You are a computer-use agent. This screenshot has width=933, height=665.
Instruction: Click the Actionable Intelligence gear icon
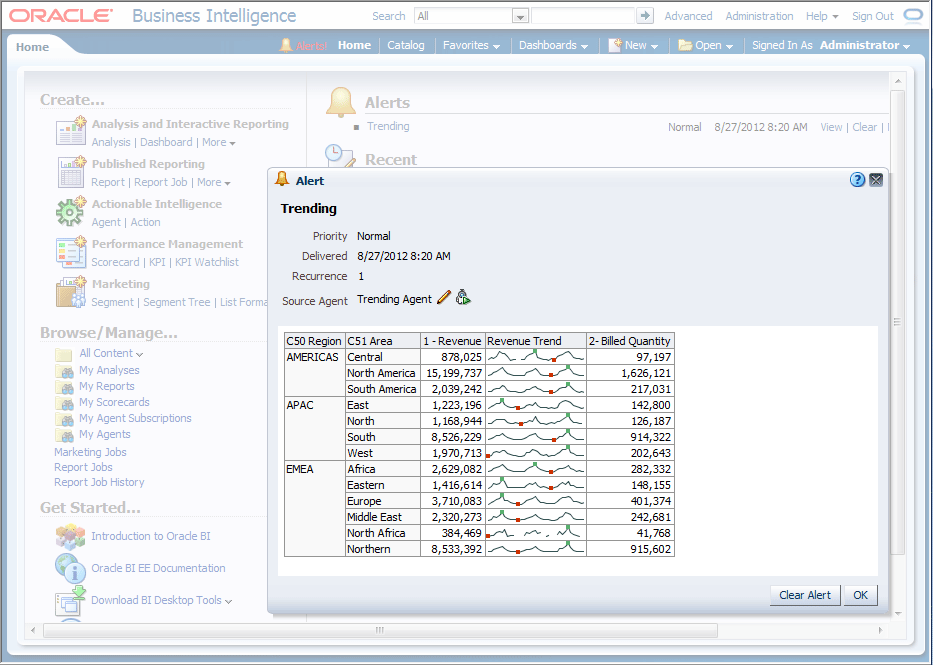pyautogui.click(x=70, y=212)
